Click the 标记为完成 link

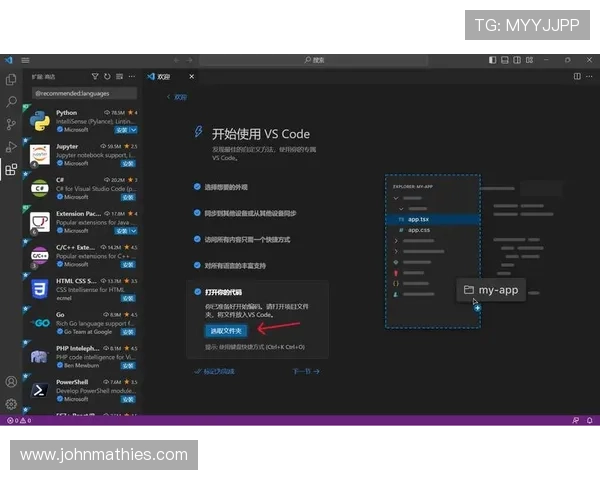coord(215,371)
